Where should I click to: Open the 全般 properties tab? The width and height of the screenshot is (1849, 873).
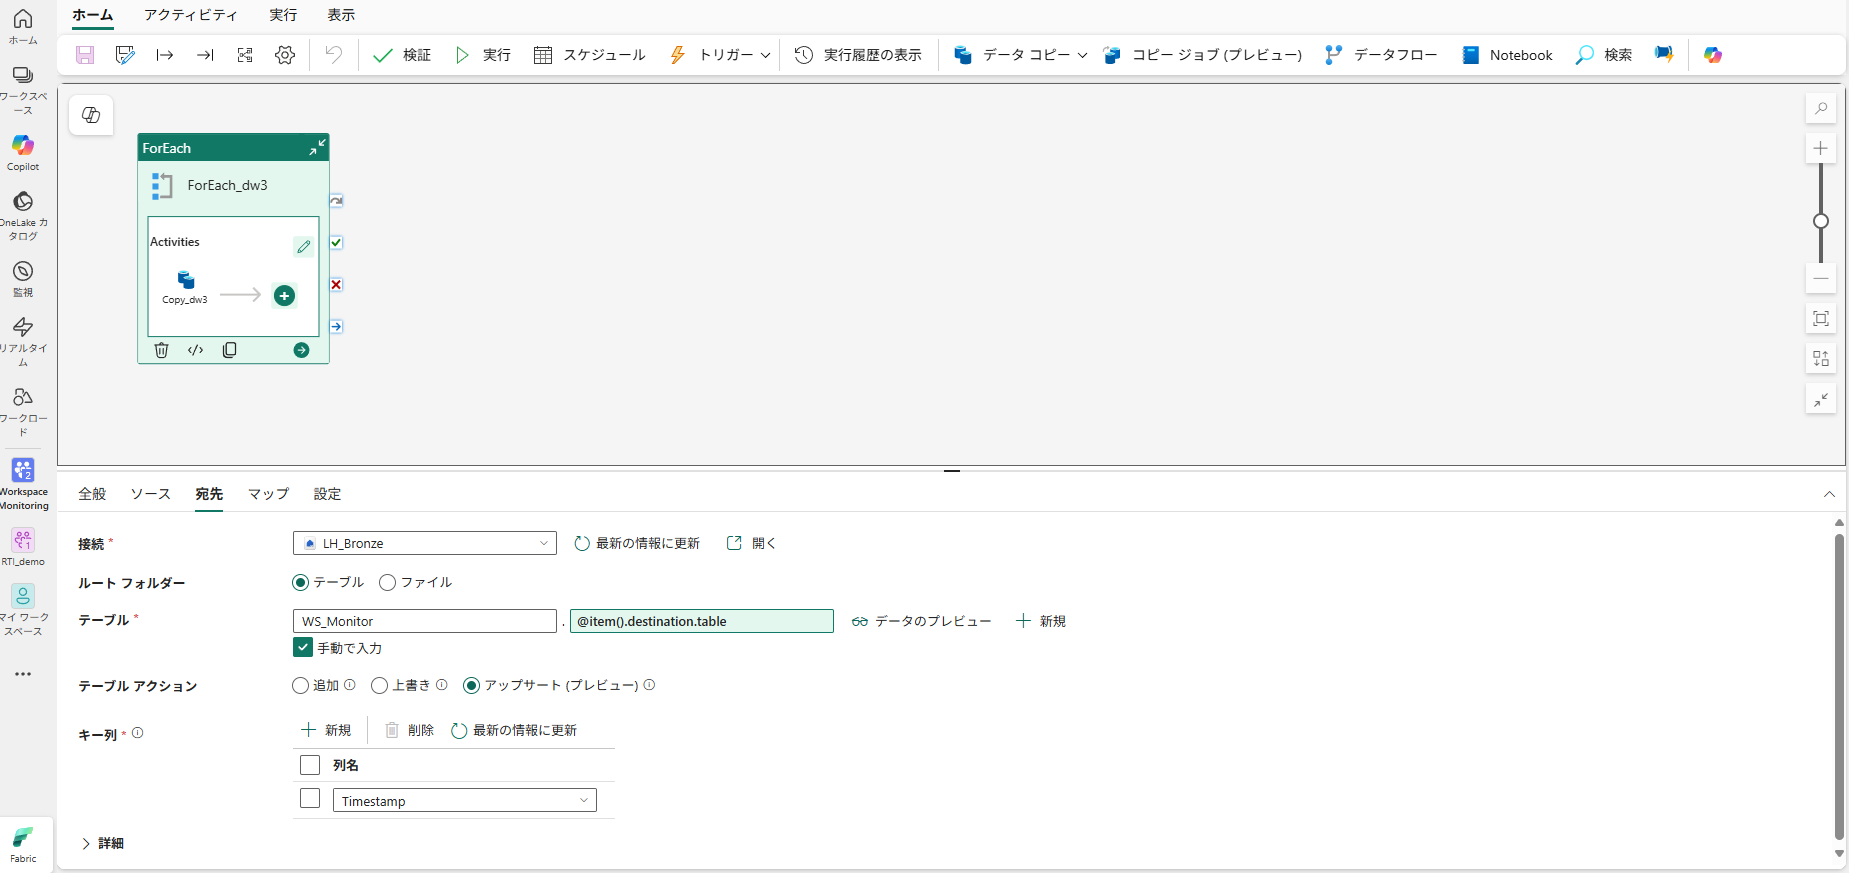(x=92, y=494)
